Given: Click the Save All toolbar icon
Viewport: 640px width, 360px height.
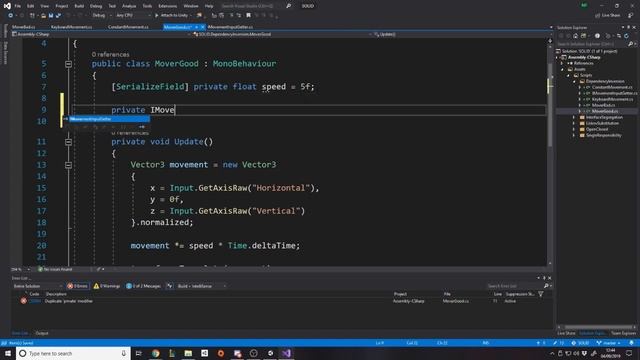Looking at the screenshot, I should [x=58, y=16].
